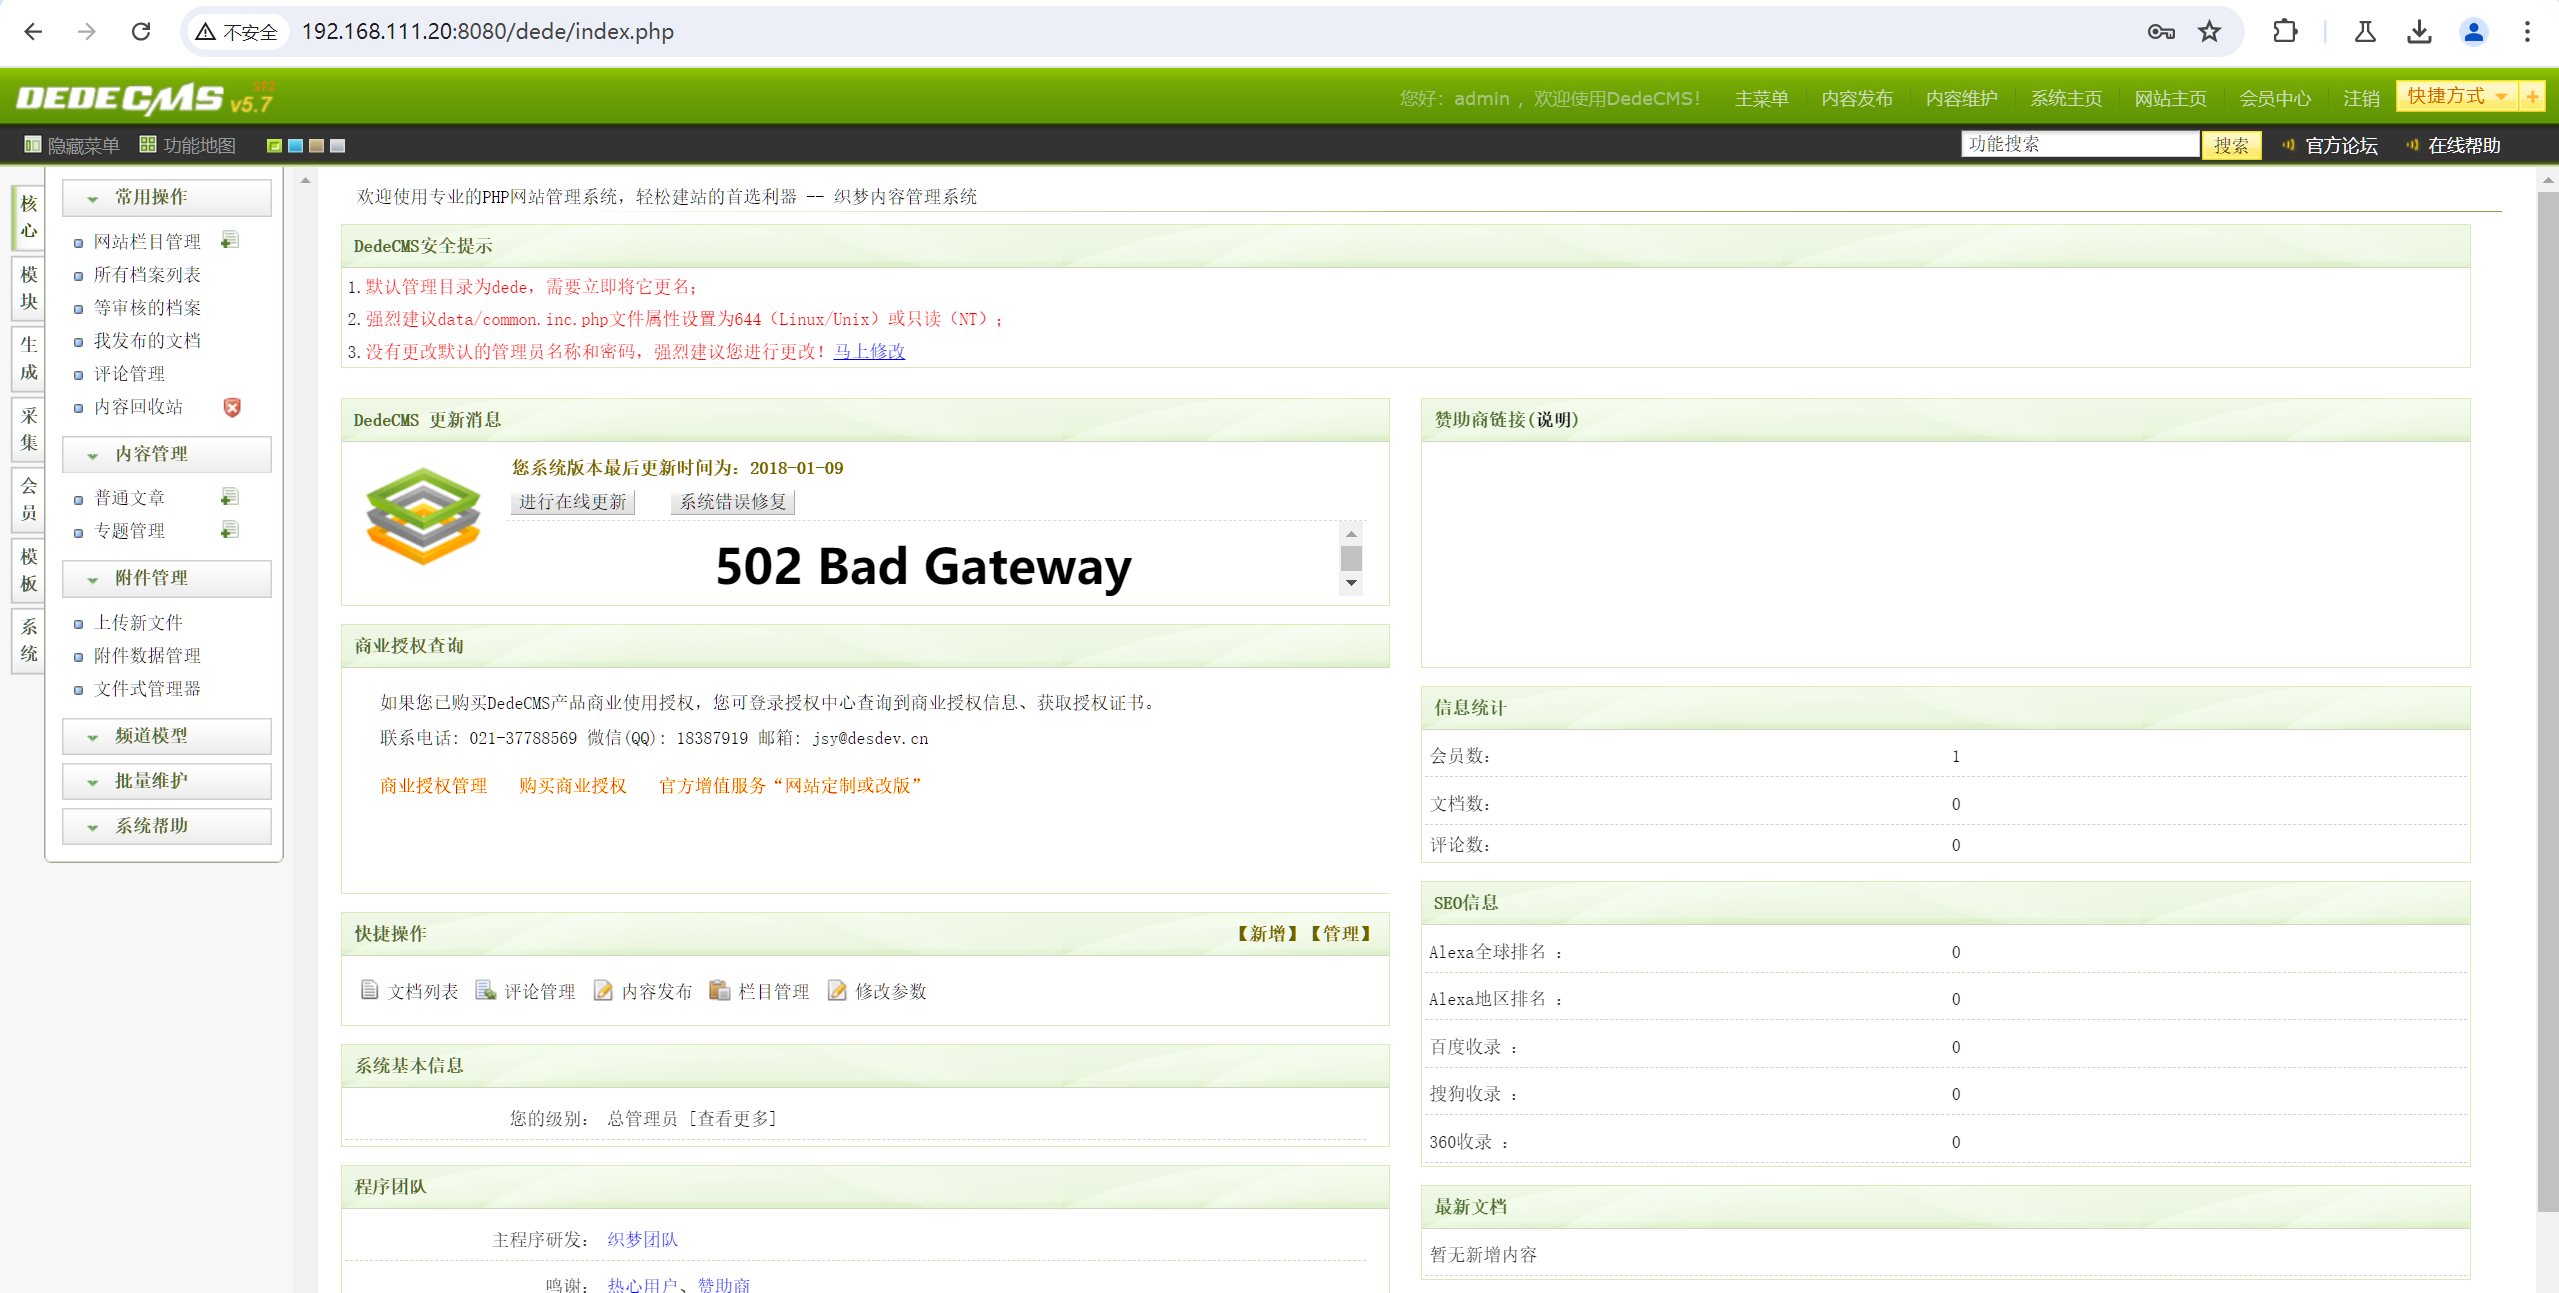Switch to the 生成 side tab
The image size is (2559, 1293).
click(28, 358)
